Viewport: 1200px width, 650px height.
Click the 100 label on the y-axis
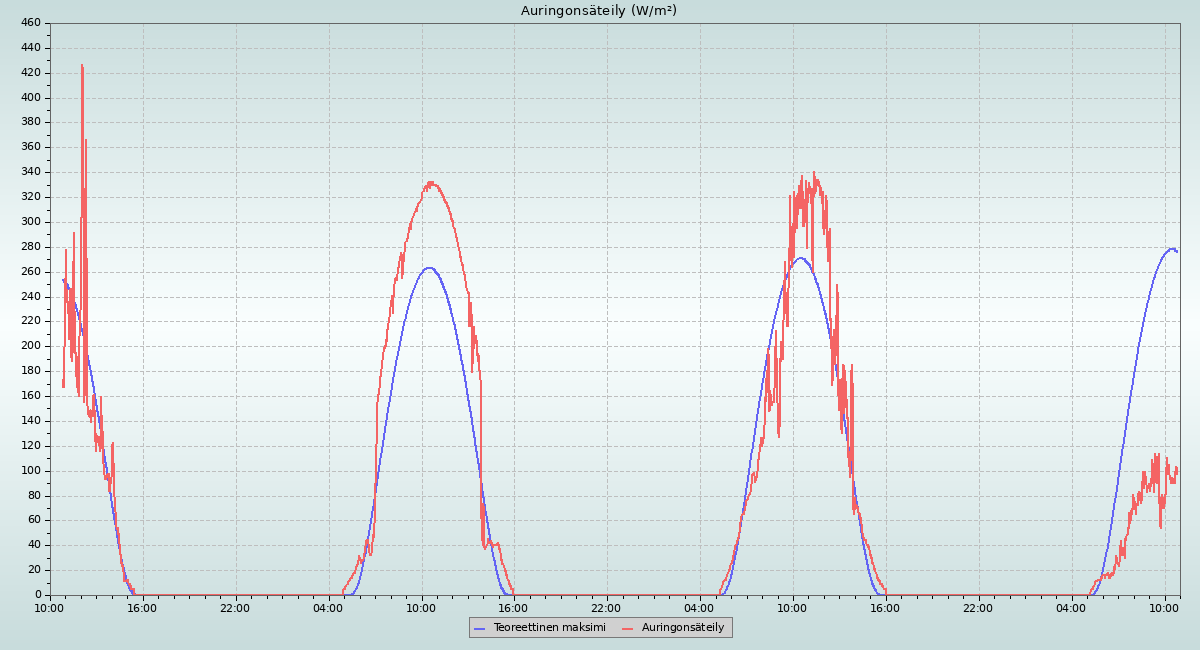30,471
